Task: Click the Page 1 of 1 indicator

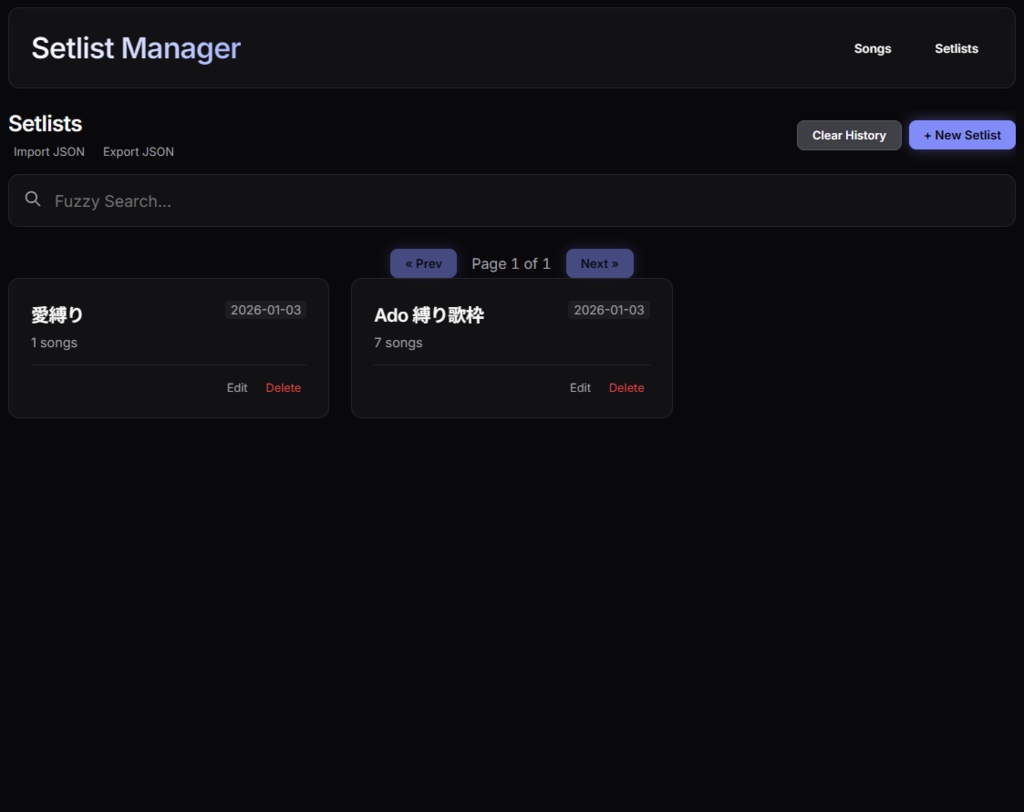Action: (511, 263)
